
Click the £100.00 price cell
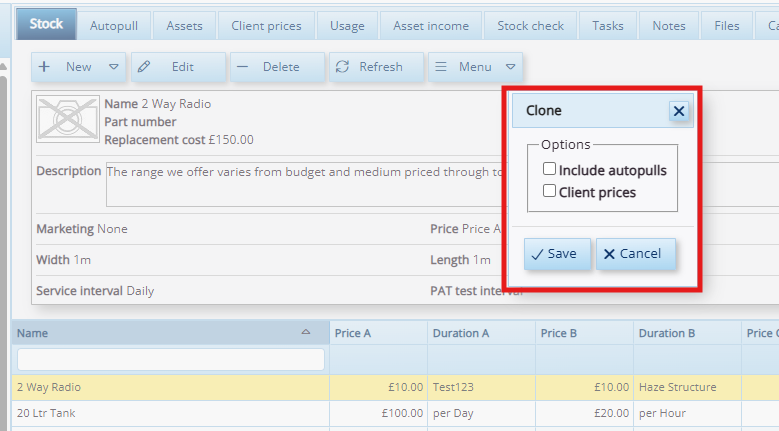pyautogui.click(x=378, y=414)
